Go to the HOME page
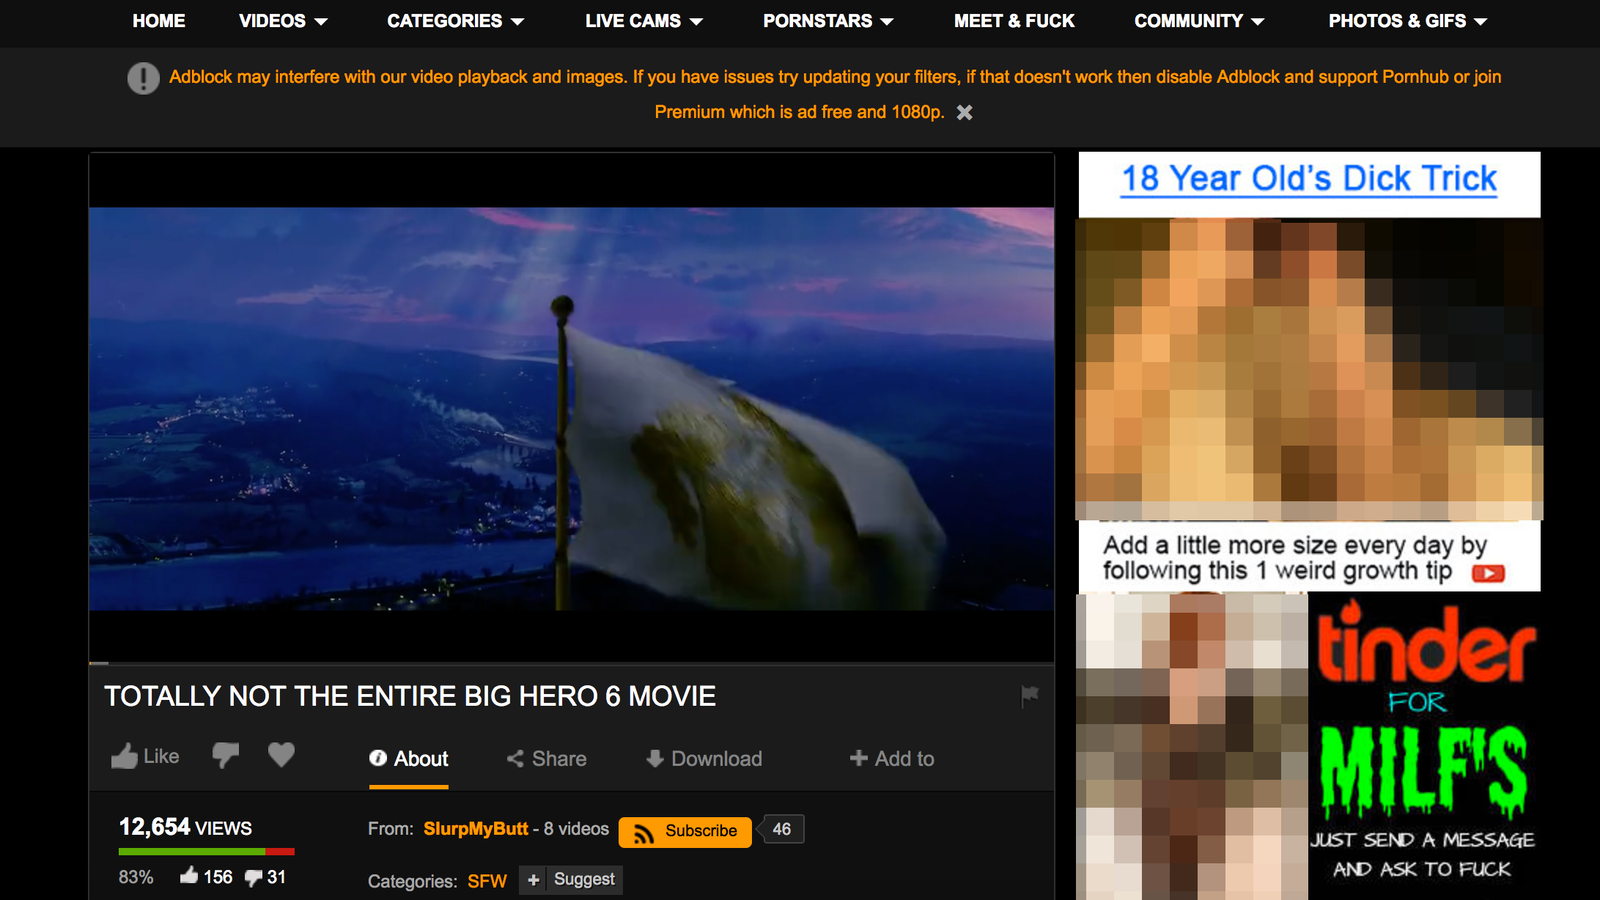 (x=158, y=21)
